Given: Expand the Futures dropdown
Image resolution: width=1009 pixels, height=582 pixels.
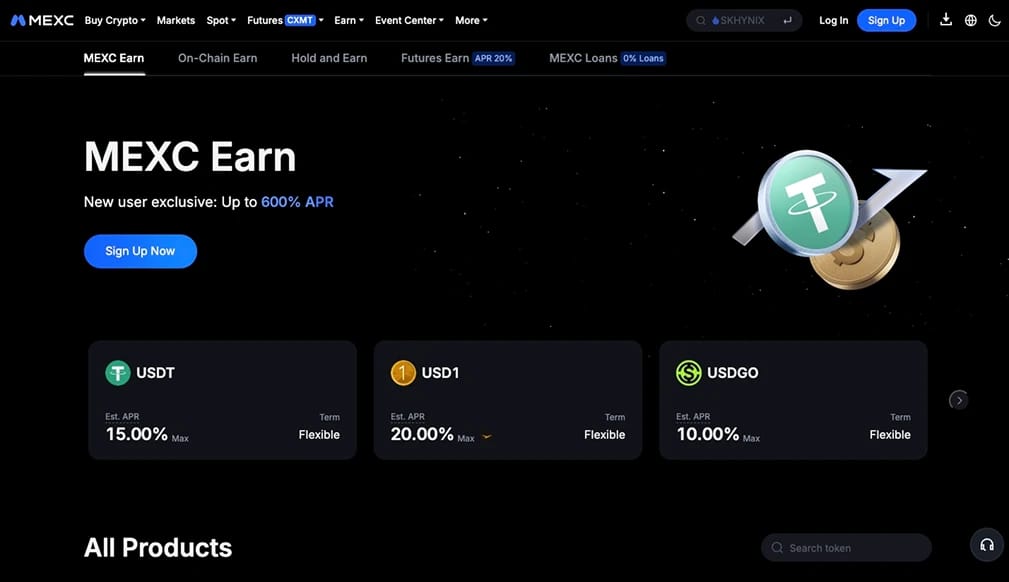Looking at the screenshot, I should 285,21.
